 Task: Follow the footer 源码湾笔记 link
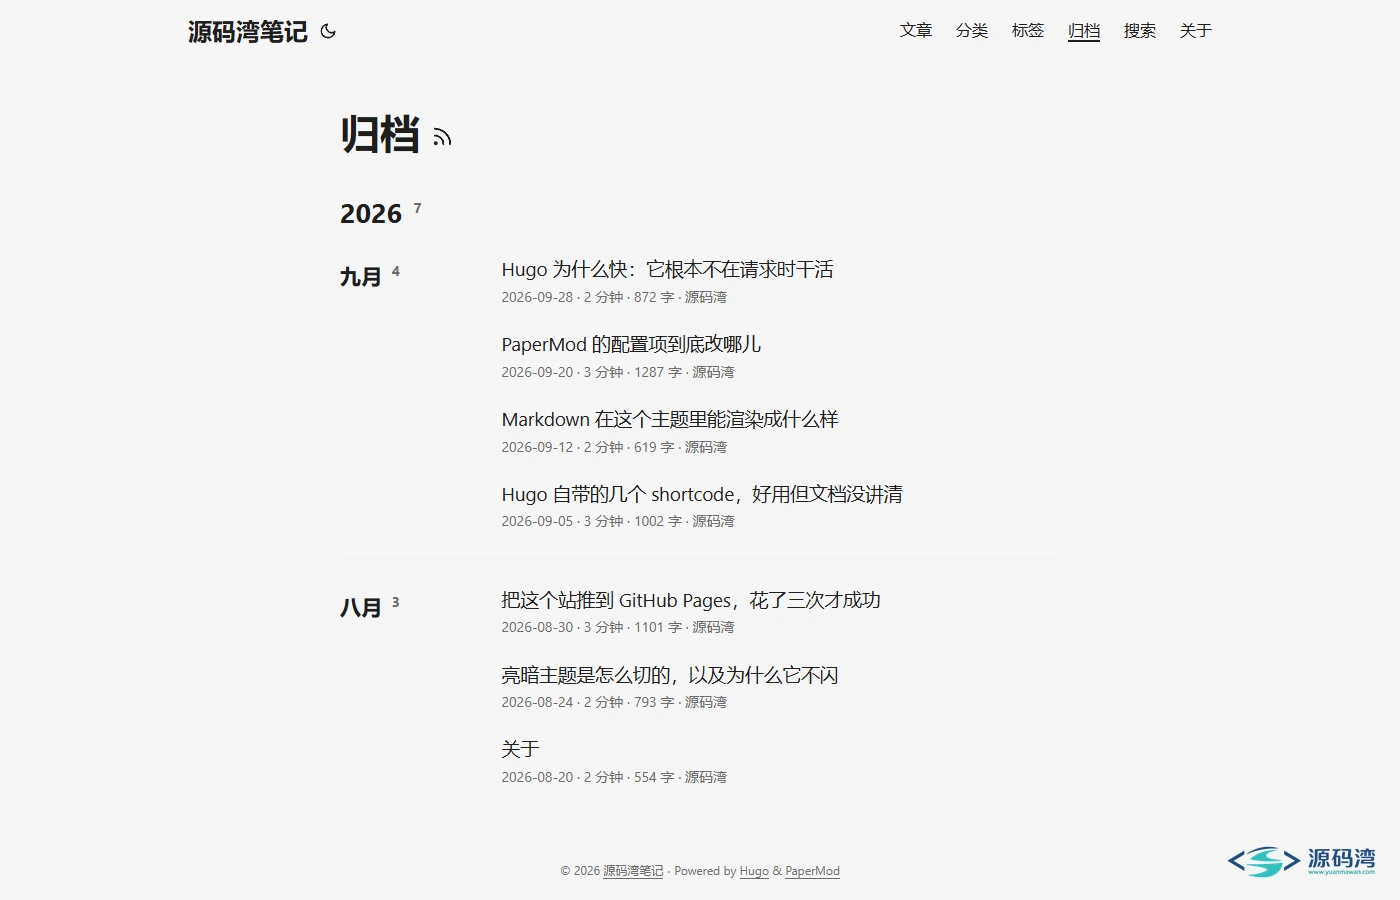(633, 871)
